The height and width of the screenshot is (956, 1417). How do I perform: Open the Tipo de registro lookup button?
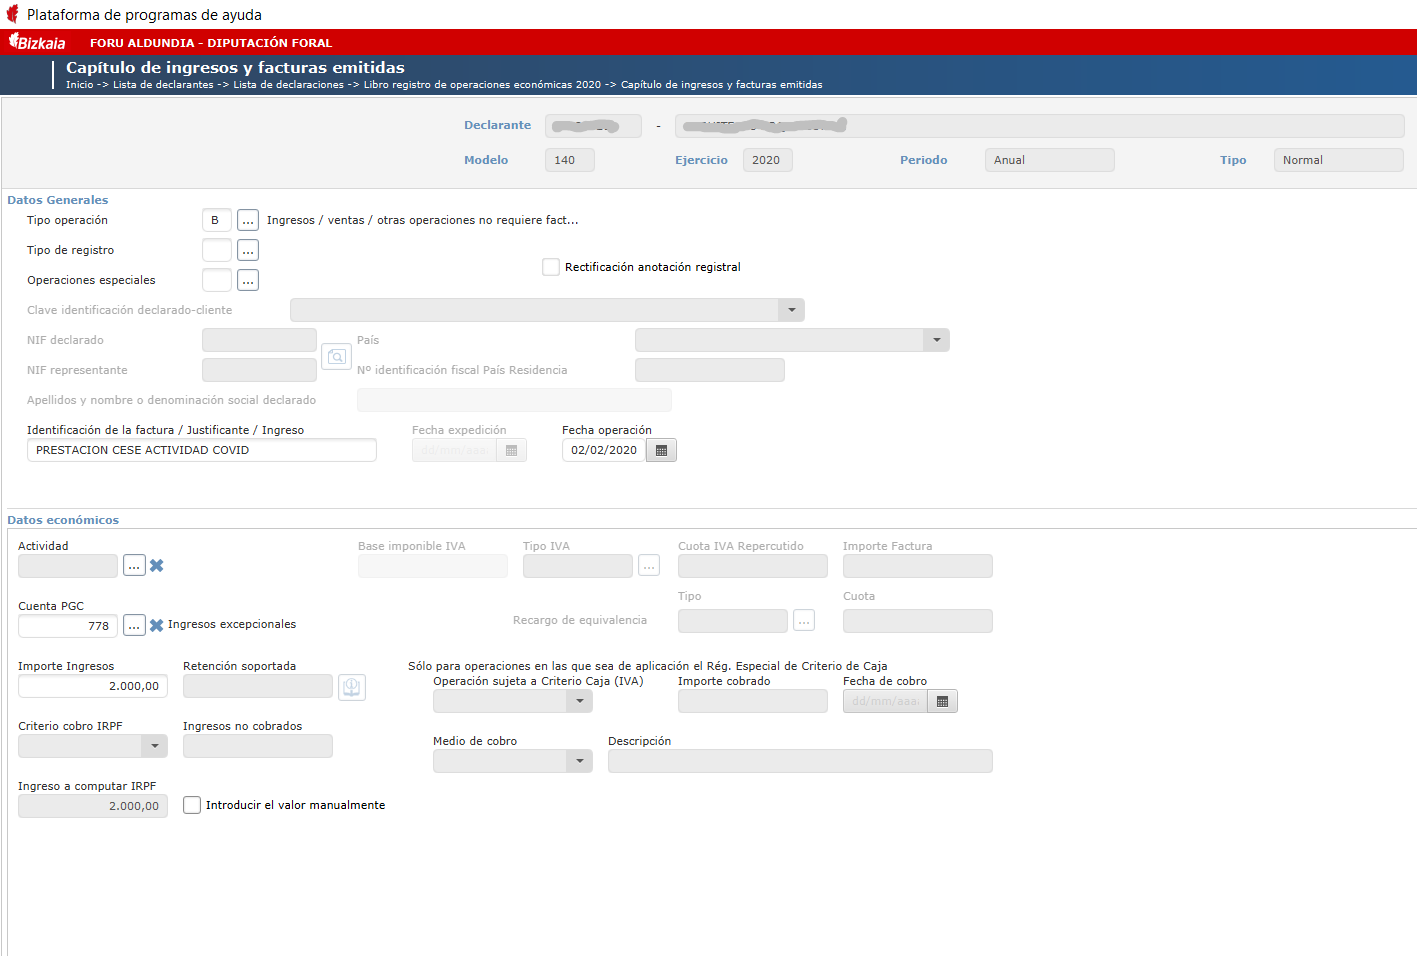point(248,250)
